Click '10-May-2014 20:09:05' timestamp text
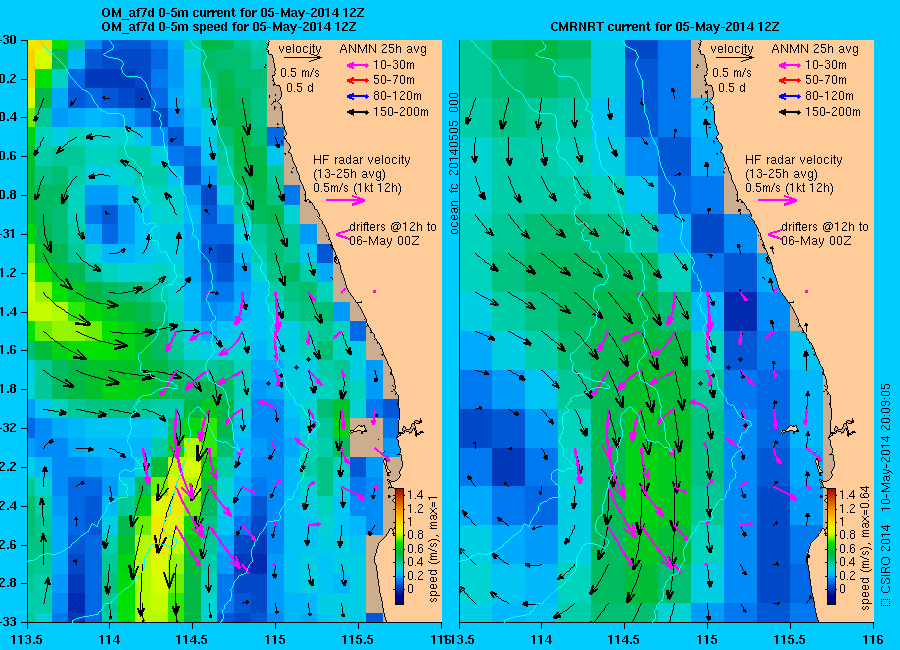The height and width of the screenshot is (650, 900). click(x=886, y=448)
